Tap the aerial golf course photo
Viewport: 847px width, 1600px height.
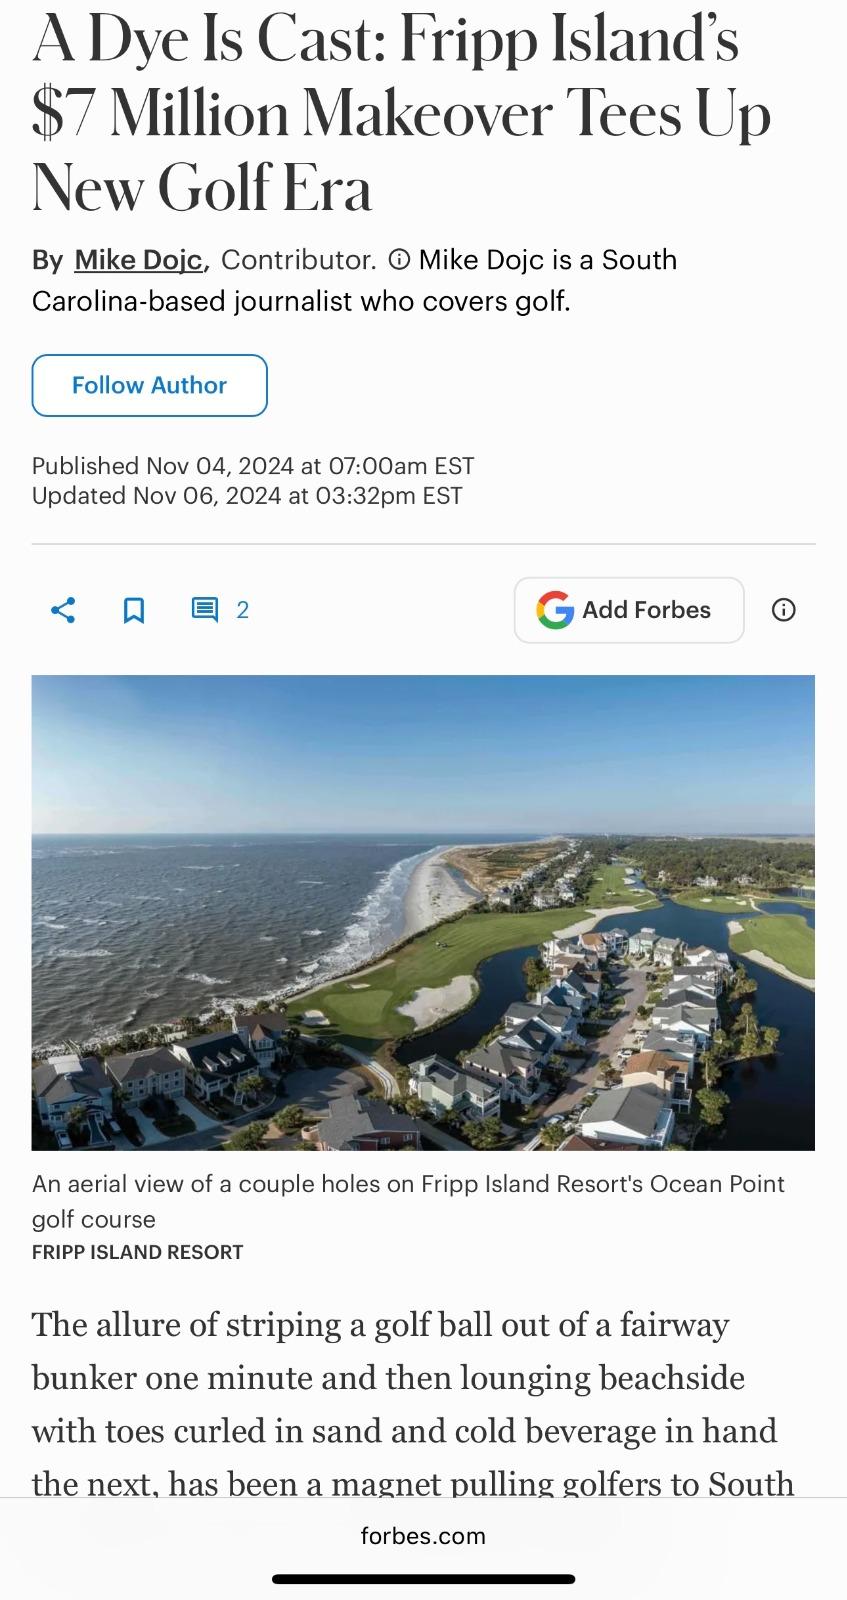[x=423, y=912]
